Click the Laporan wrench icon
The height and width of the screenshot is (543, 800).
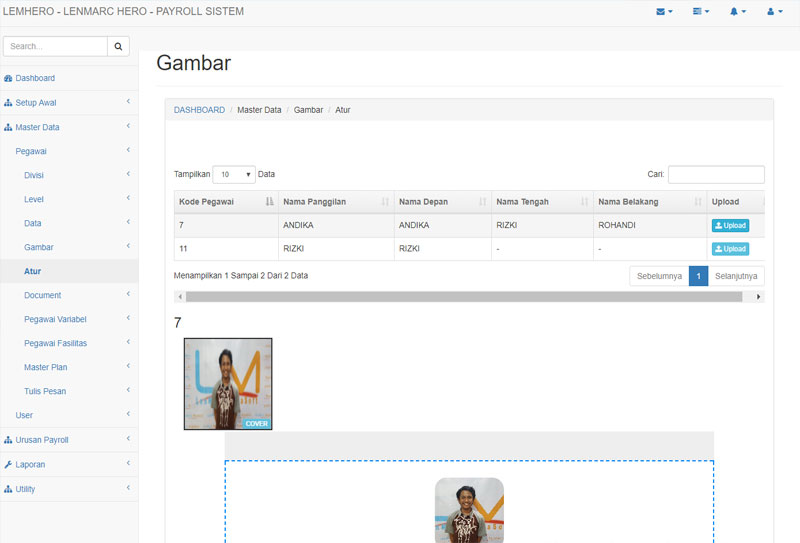pyautogui.click(x=8, y=464)
